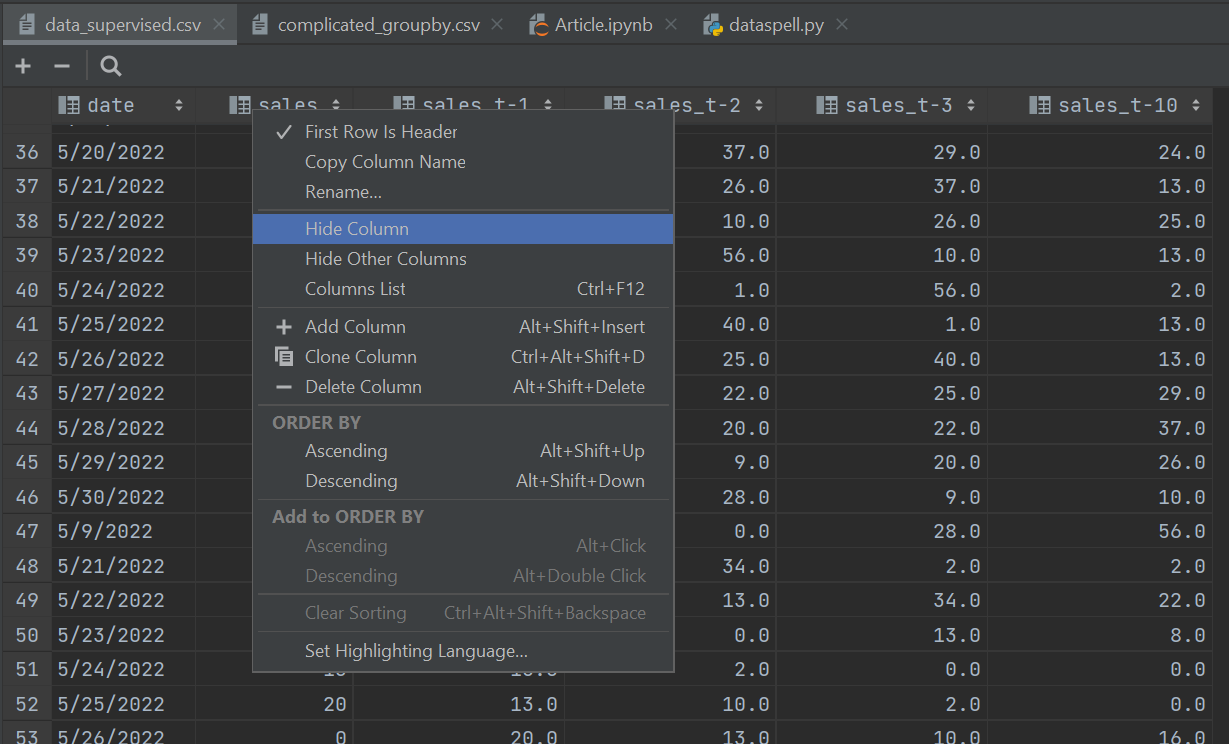Click sort arrows on sales_t-2 column
Image resolution: width=1229 pixels, height=744 pixels.
[x=759, y=105]
